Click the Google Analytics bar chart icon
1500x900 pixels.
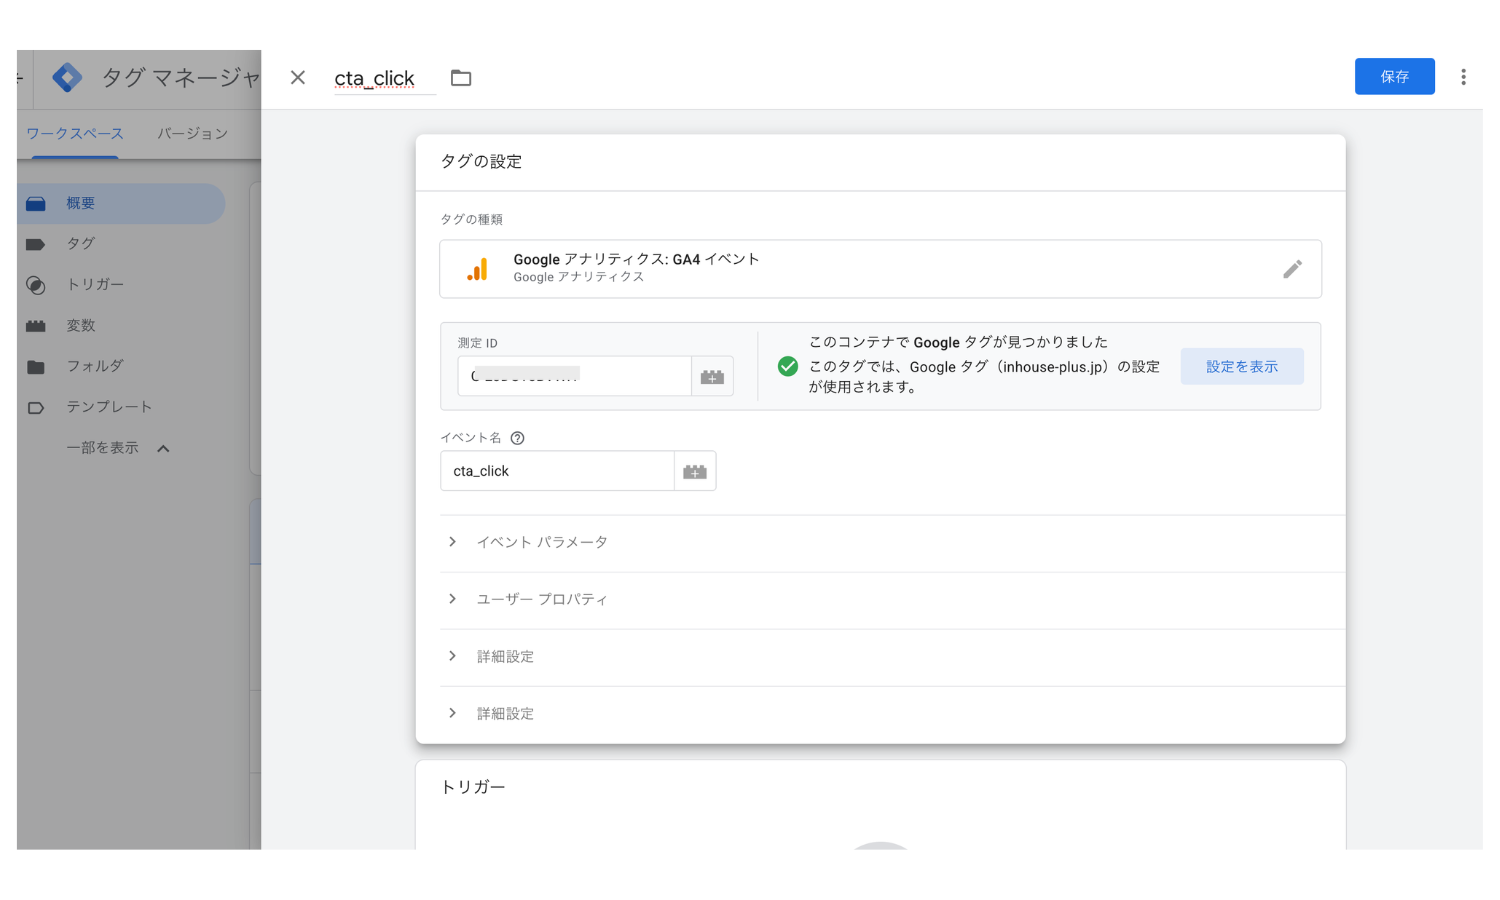478,269
